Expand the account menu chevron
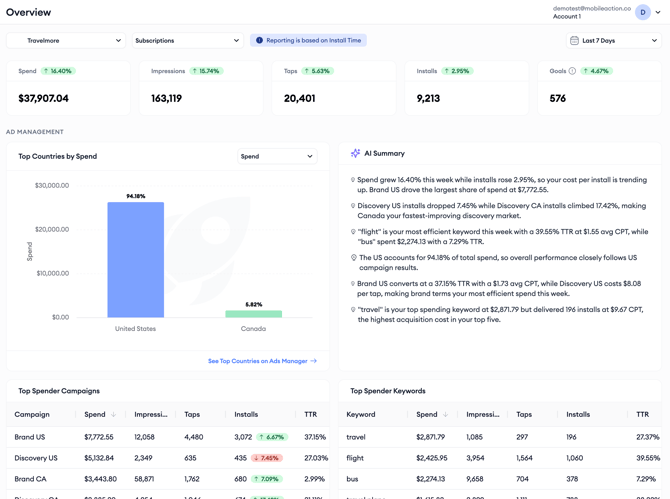 (x=658, y=12)
